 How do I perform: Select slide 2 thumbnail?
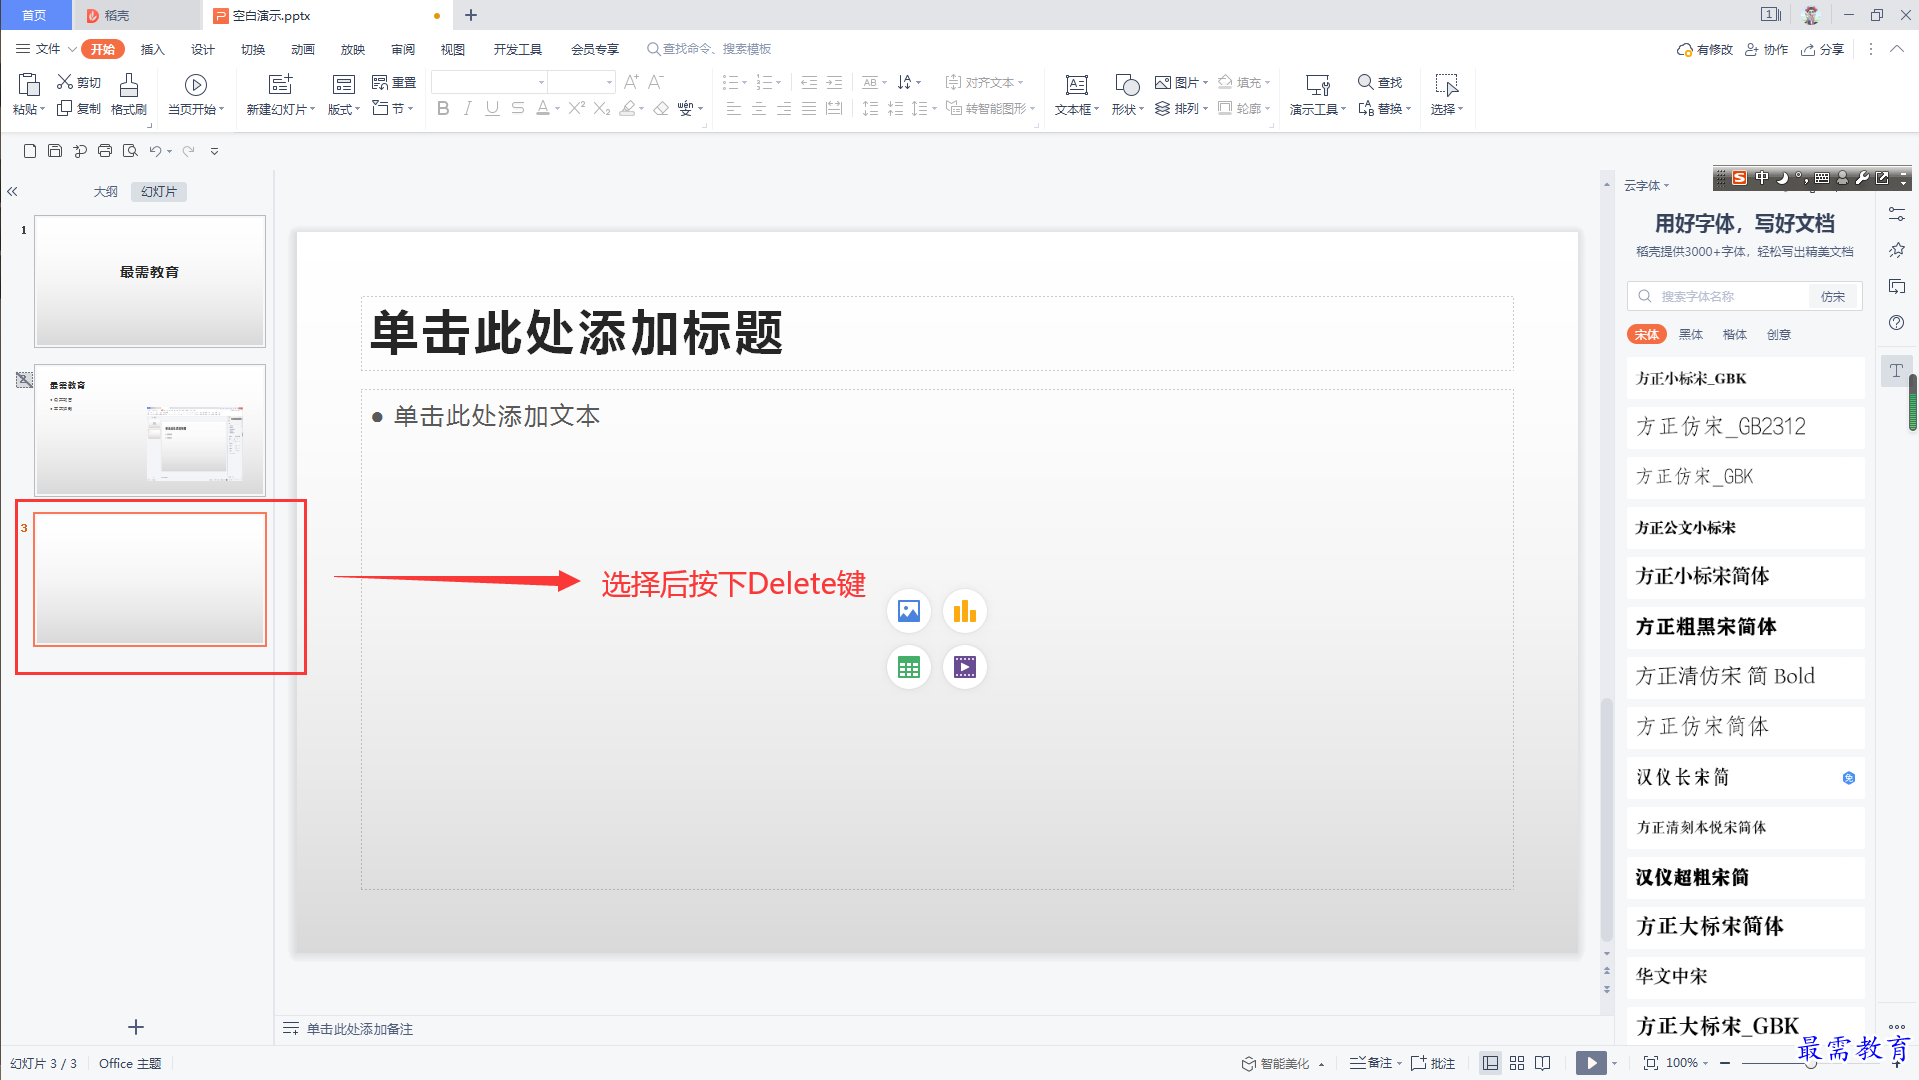tap(150, 430)
